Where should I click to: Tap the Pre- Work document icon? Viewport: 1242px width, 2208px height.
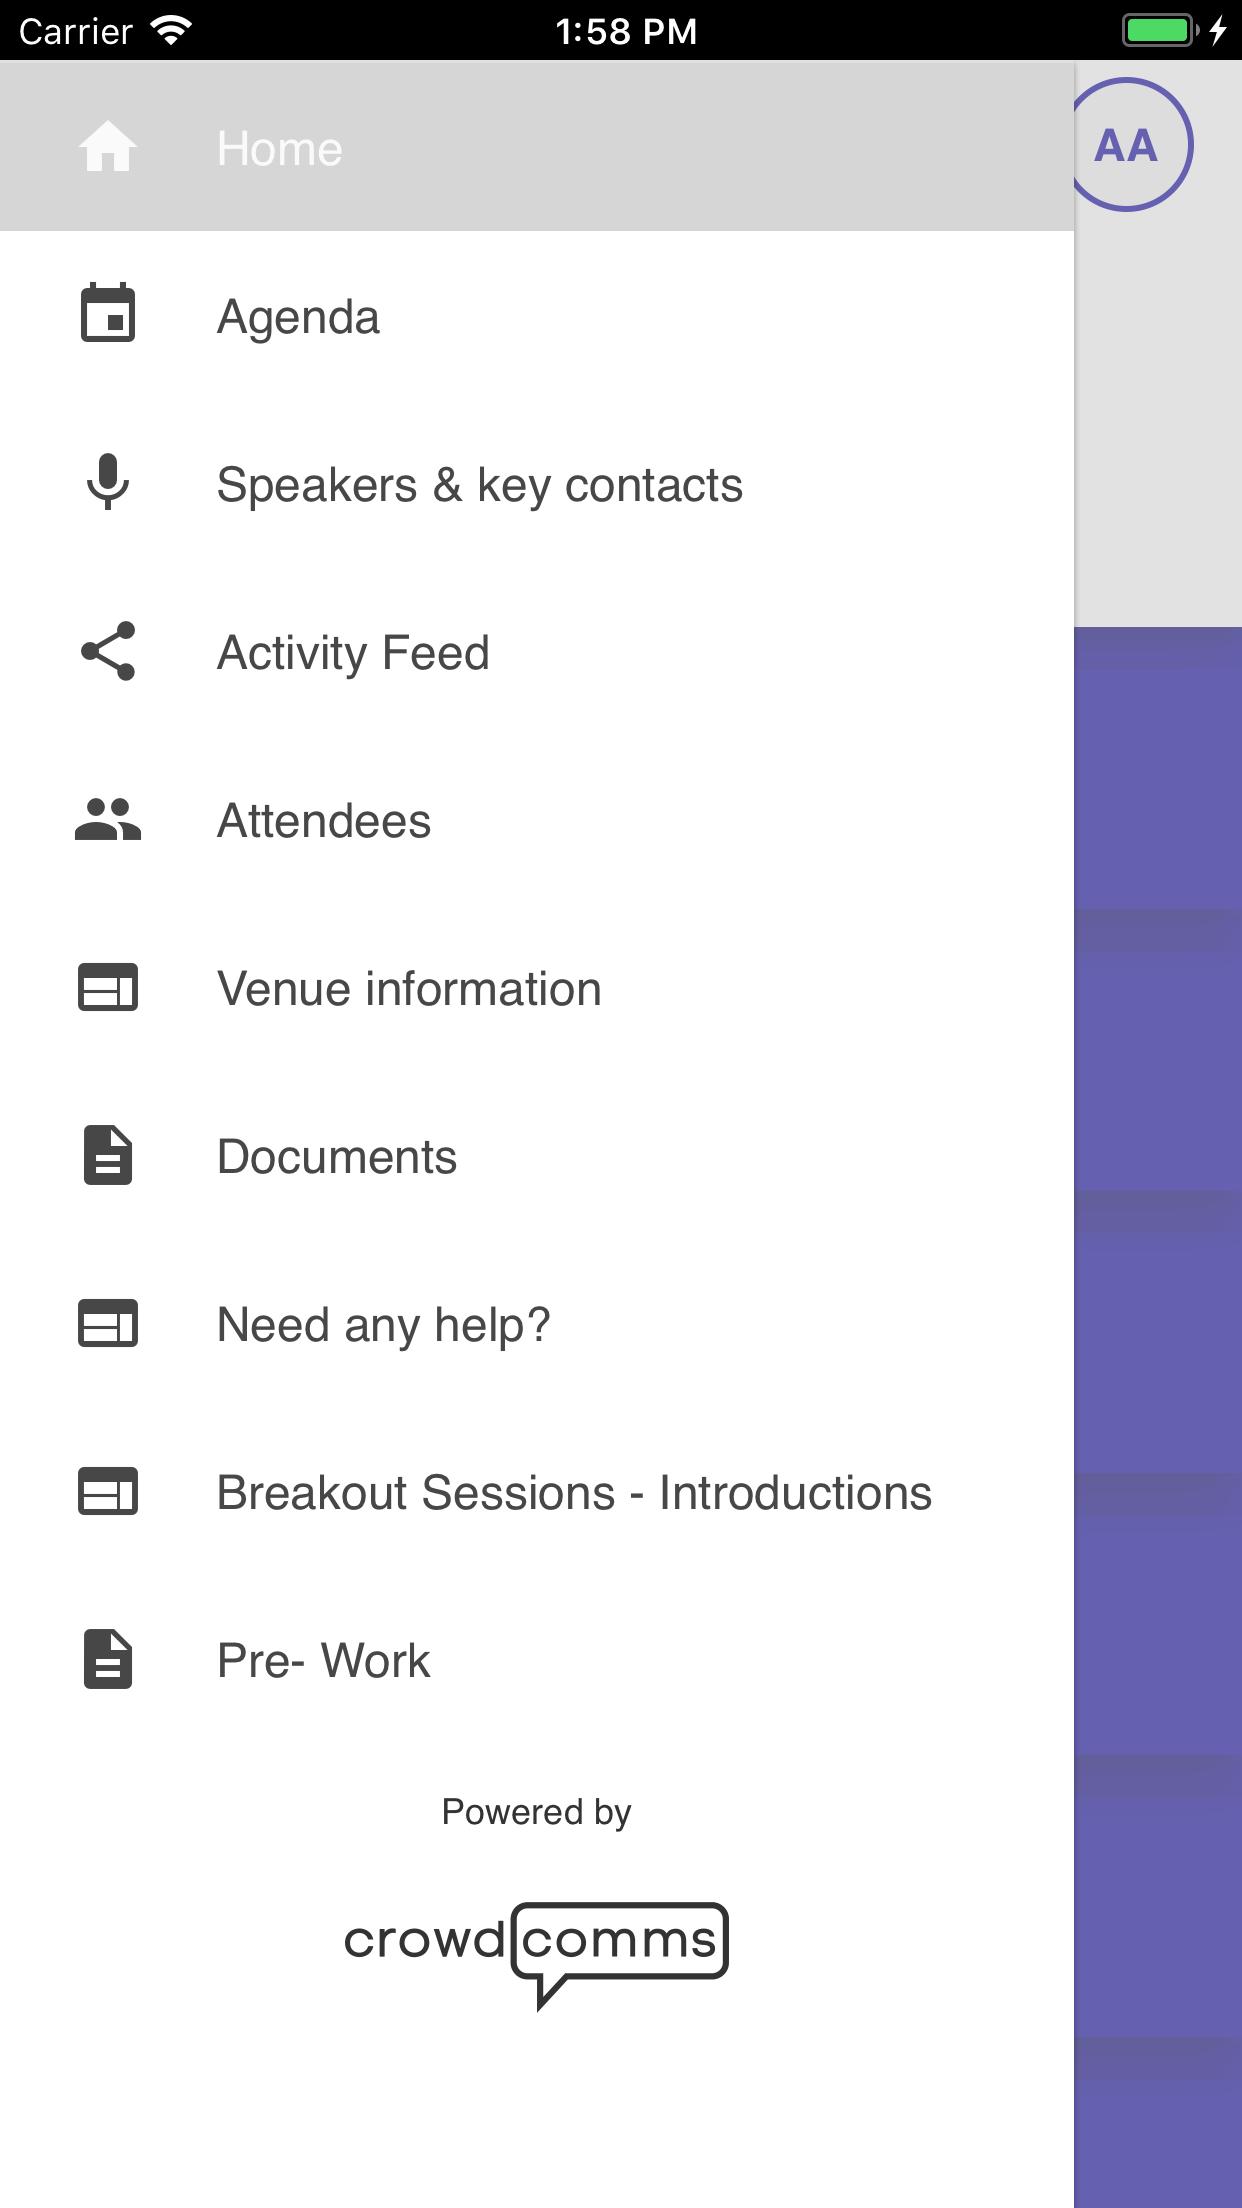click(x=108, y=1660)
